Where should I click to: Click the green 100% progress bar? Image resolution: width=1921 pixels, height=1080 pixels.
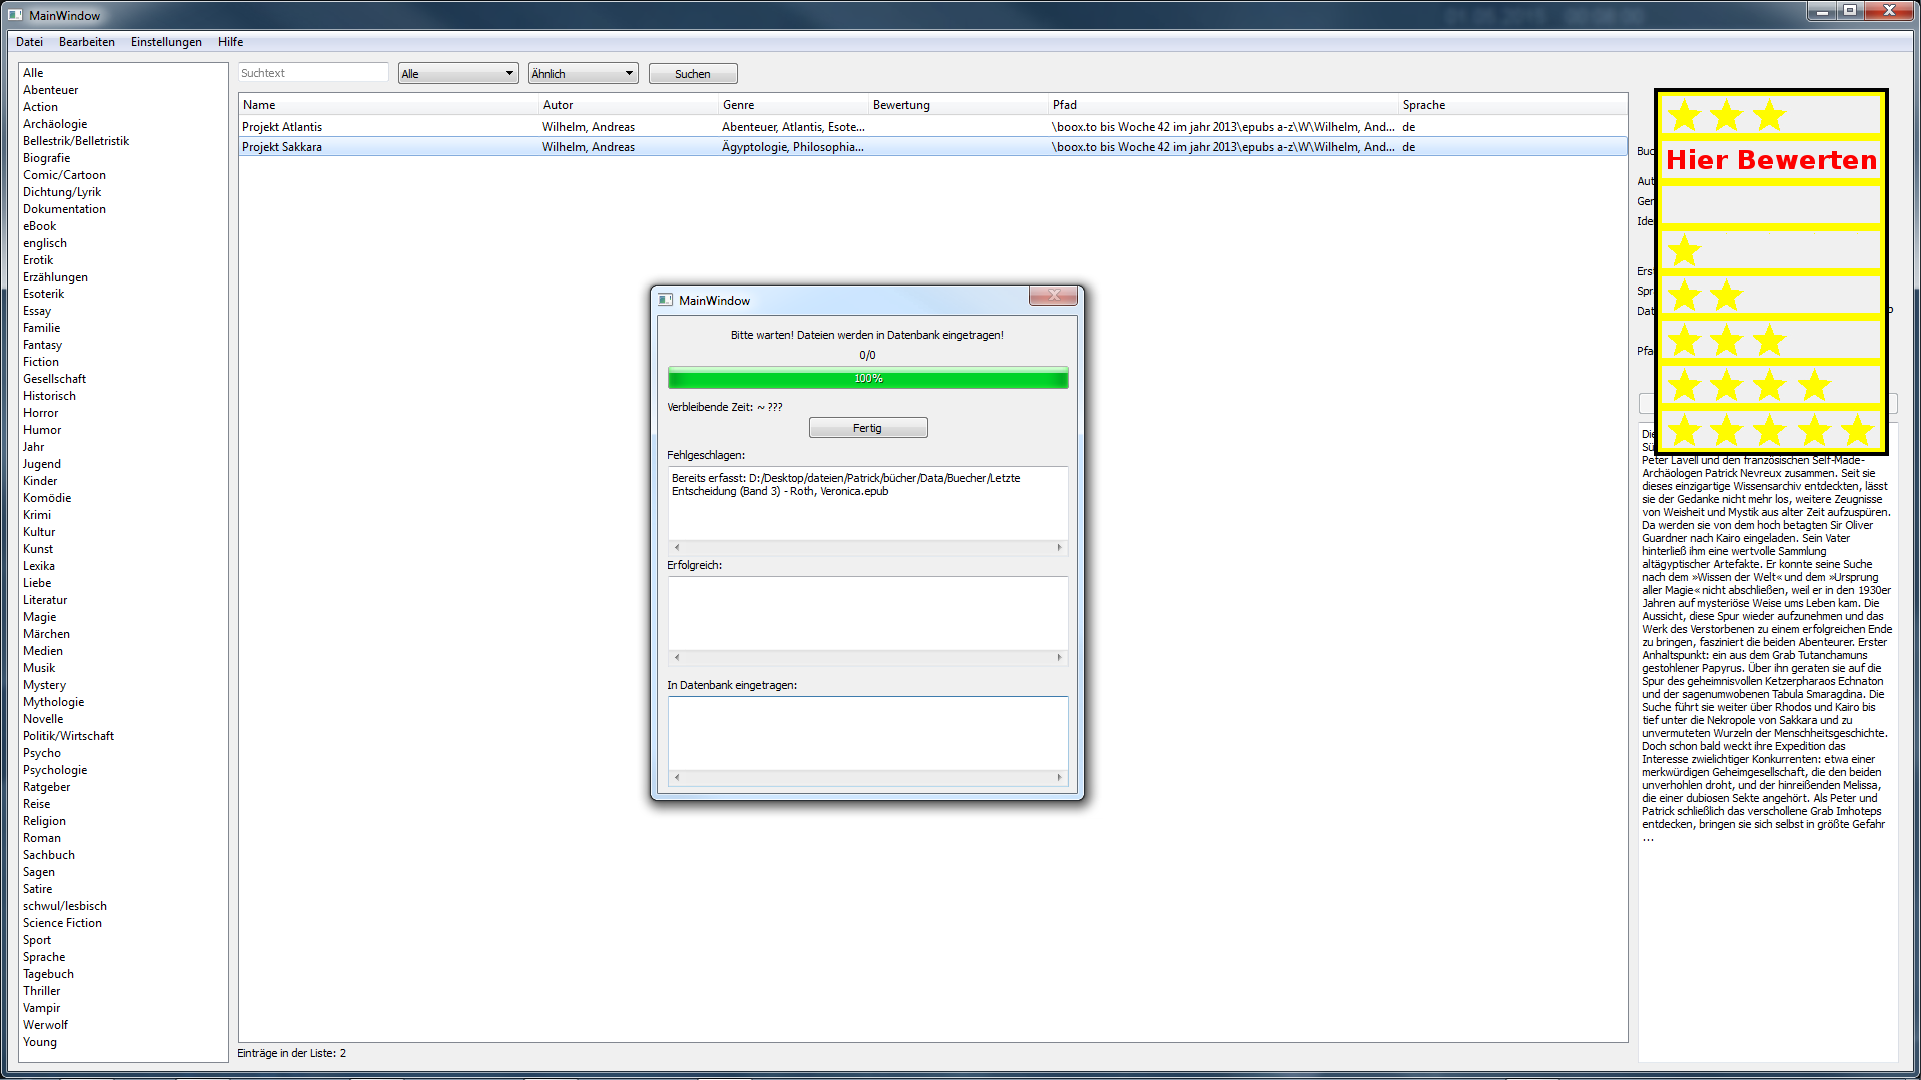pos(867,378)
